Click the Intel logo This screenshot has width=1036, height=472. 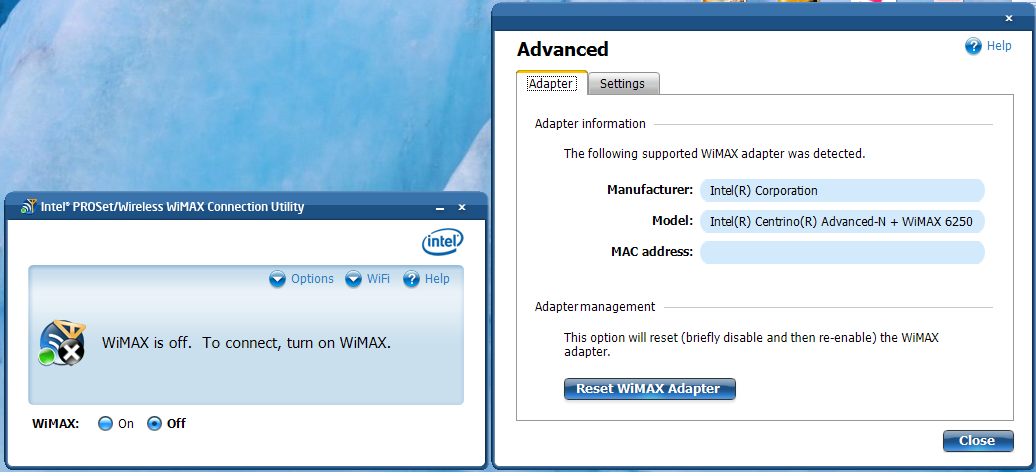(x=443, y=243)
